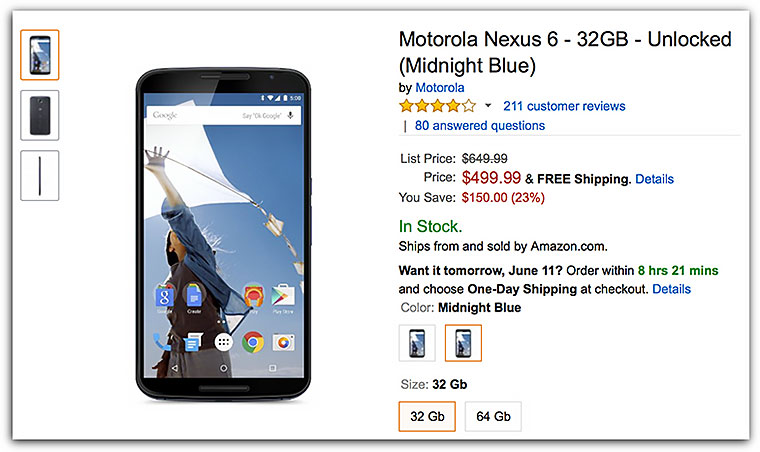Choose the selected Midnight Blue color swatch
The height and width of the screenshot is (452, 760).
[463, 342]
